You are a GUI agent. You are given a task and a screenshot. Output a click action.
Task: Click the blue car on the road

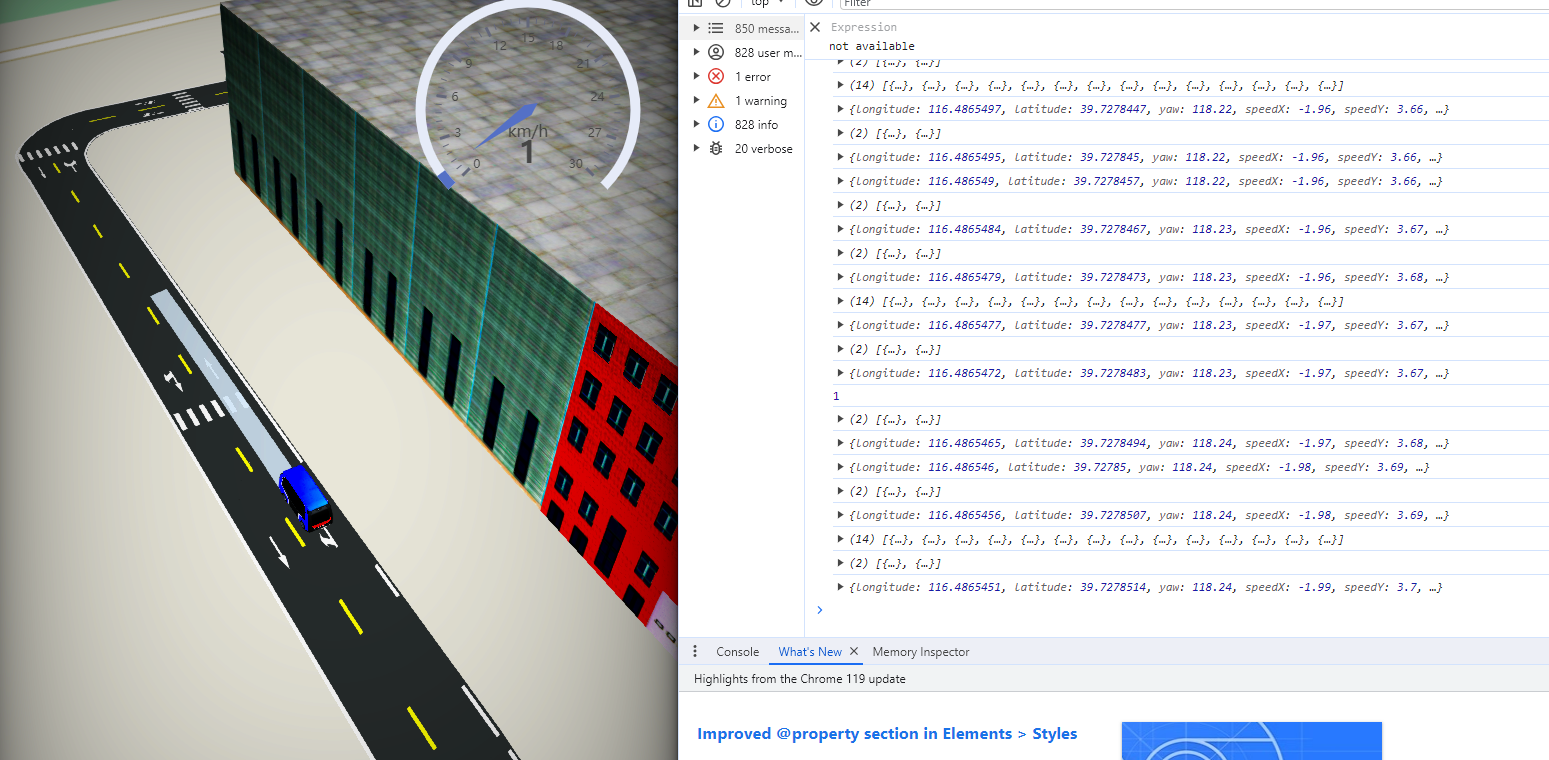point(306,497)
